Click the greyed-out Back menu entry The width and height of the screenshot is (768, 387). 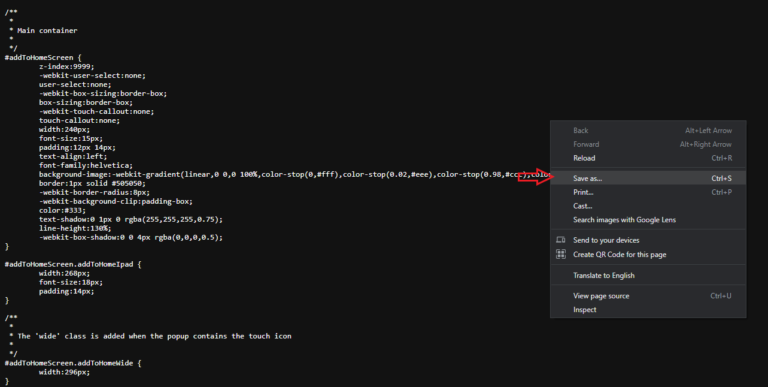[648, 130]
